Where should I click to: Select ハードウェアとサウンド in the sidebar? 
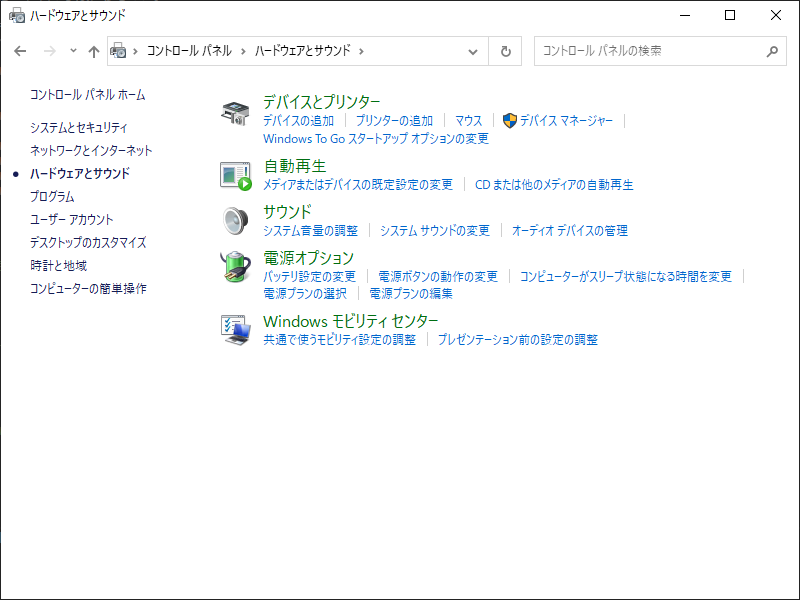tap(80, 173)
